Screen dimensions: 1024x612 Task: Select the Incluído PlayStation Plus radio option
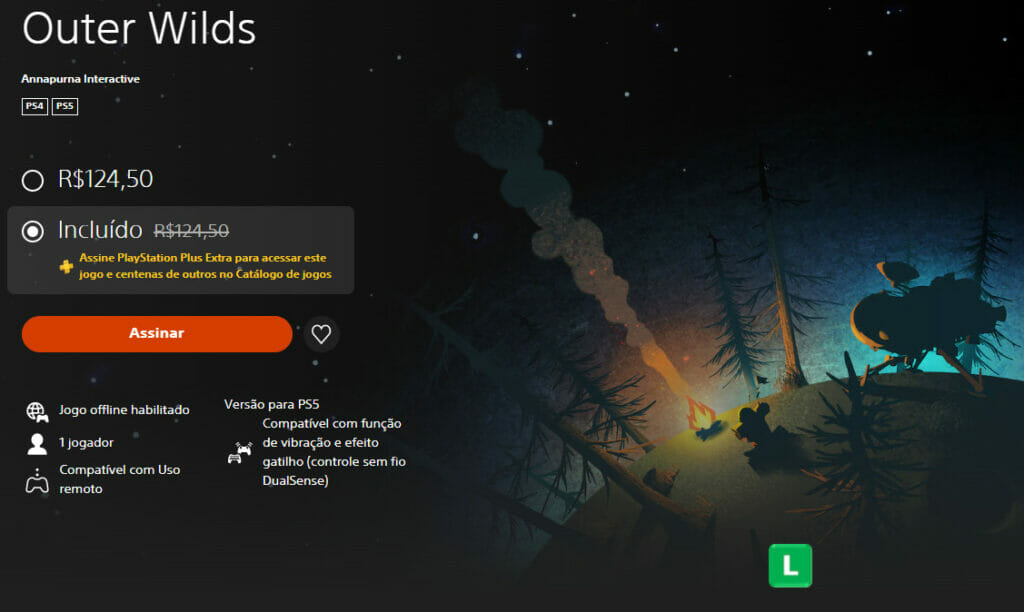33,231
